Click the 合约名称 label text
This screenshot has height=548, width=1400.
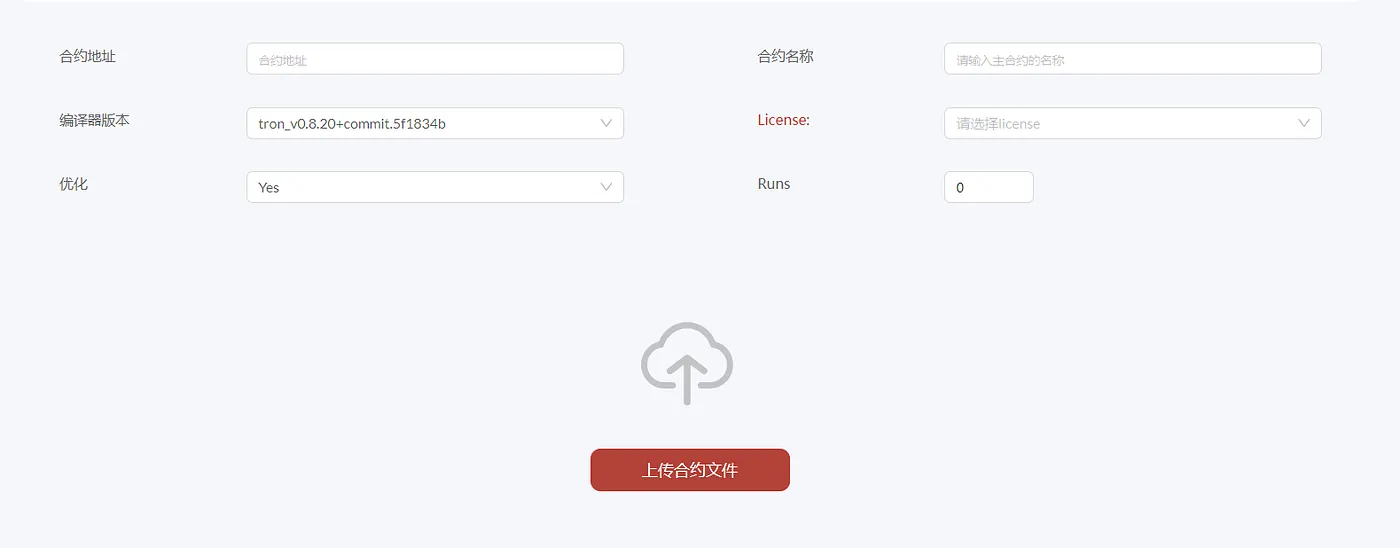(785, 56)
